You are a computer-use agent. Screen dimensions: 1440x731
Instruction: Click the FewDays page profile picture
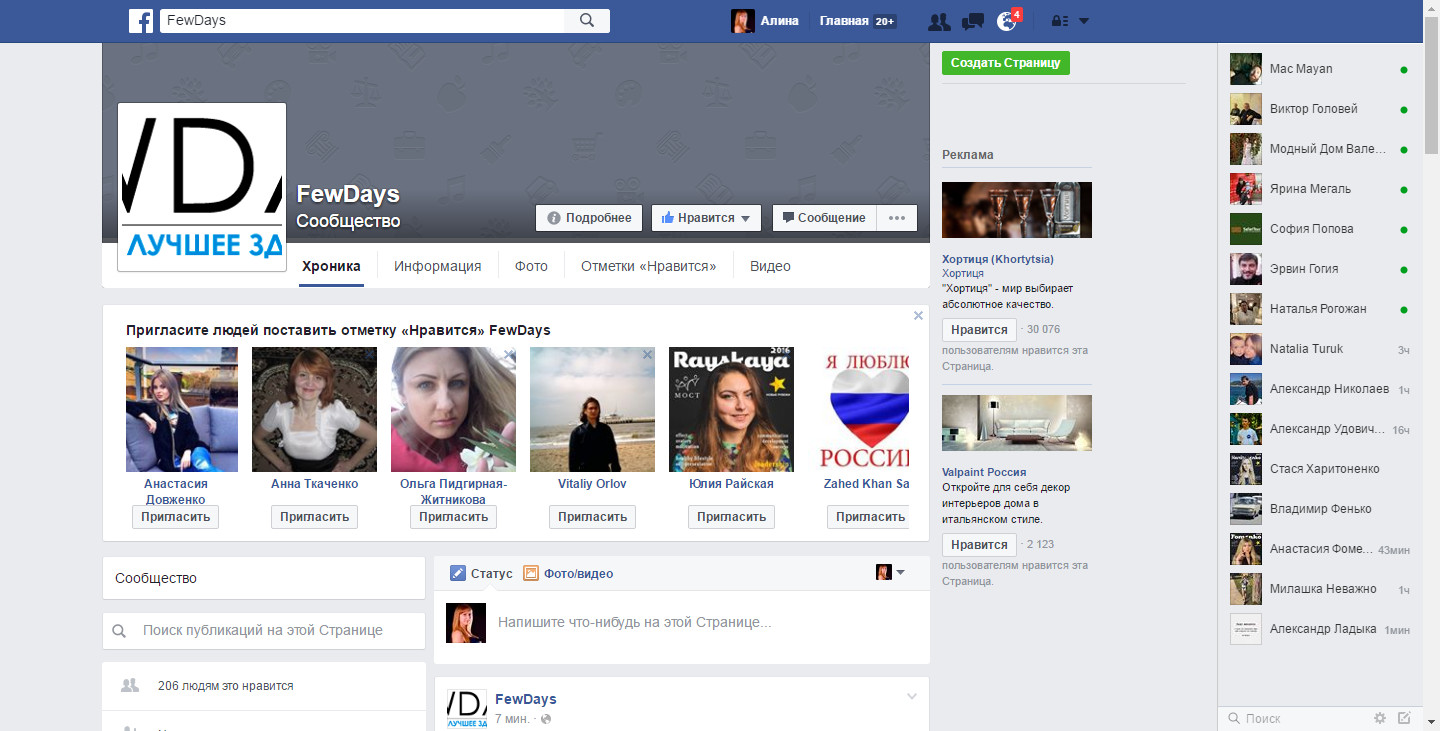202,187
